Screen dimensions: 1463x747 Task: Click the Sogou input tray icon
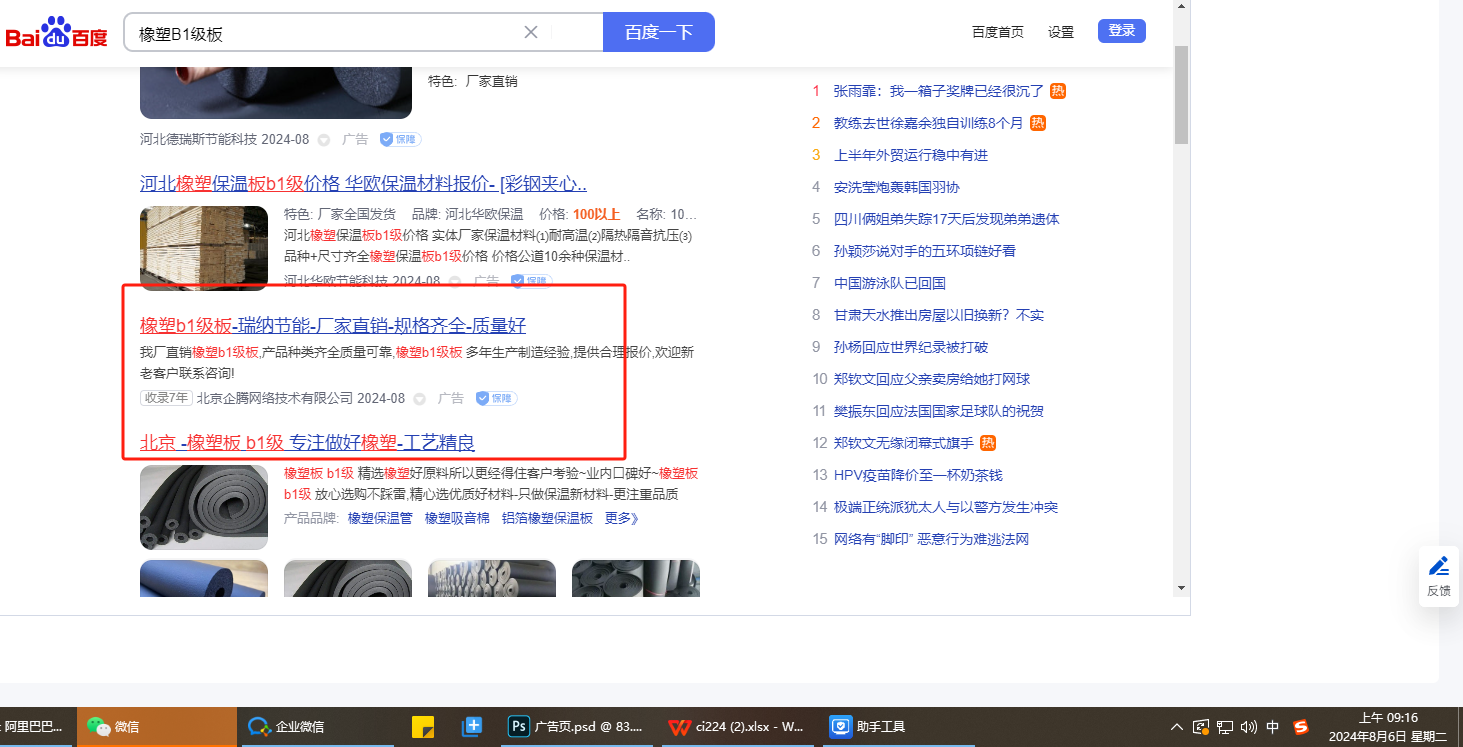click(x=1301, y=727)
